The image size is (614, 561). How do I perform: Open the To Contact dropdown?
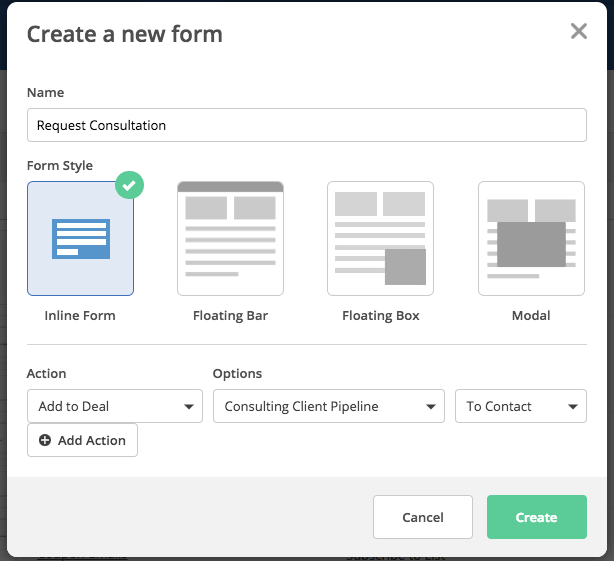coord(520,406)
